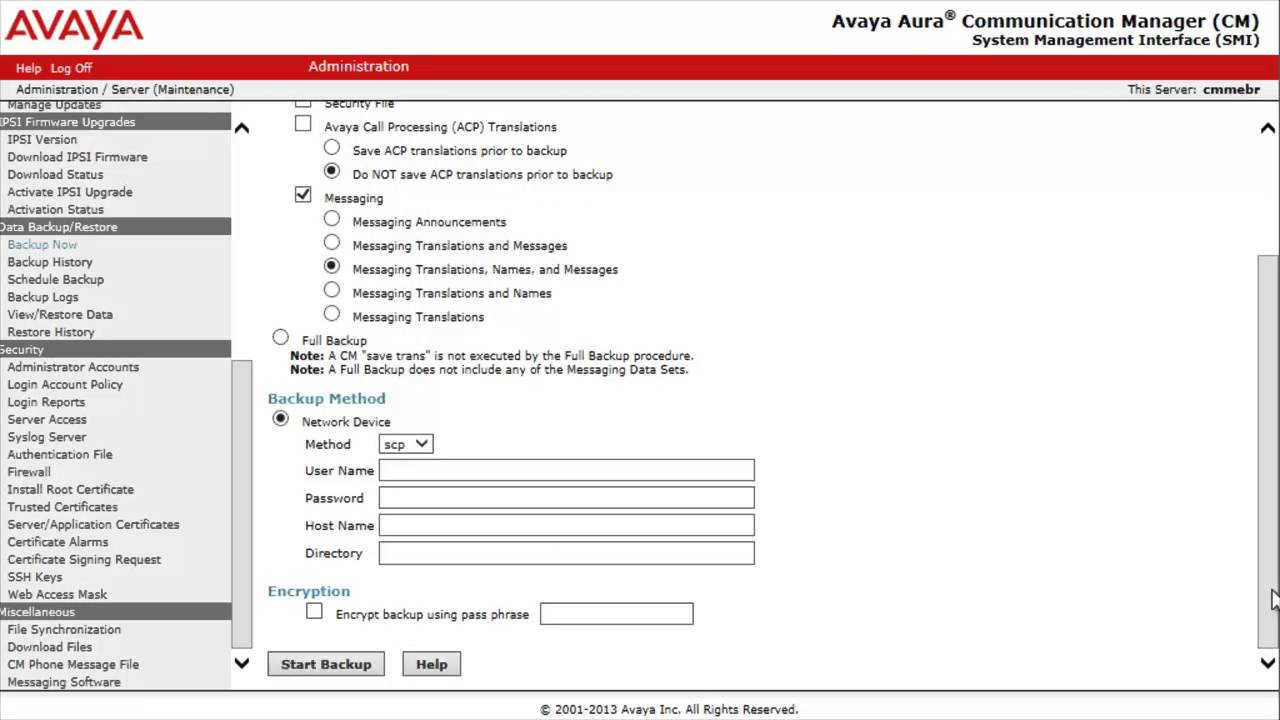Open Download Status link
This screenshot has width=1280, height=720.
(55, 175)
